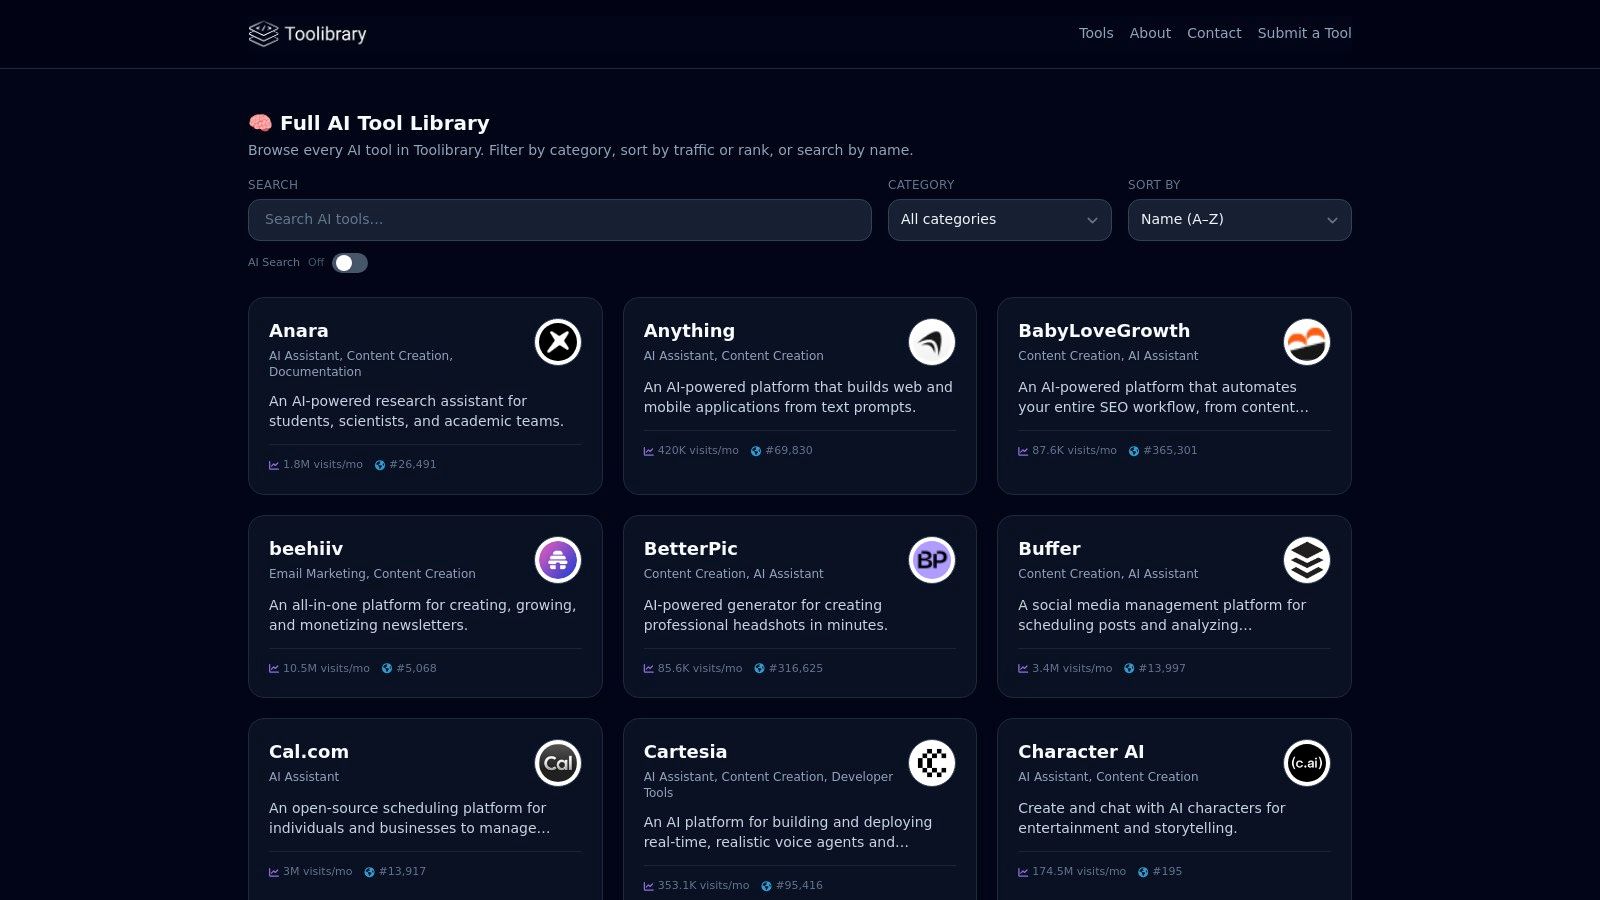Click the BetterPic BP logo icon

pyautogui.click(x=932, y=560)
